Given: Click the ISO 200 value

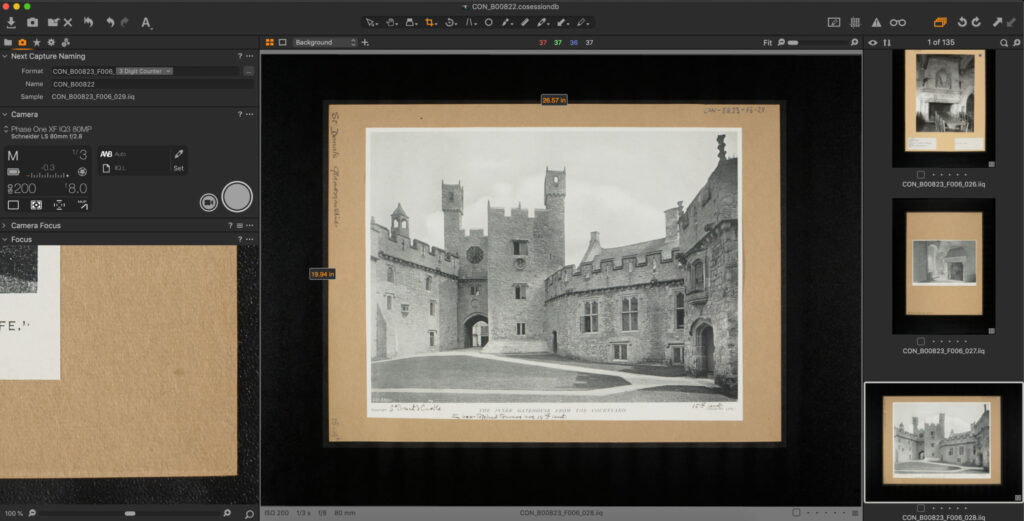Looking at the screenshot, I should click(x=22, y=189).
